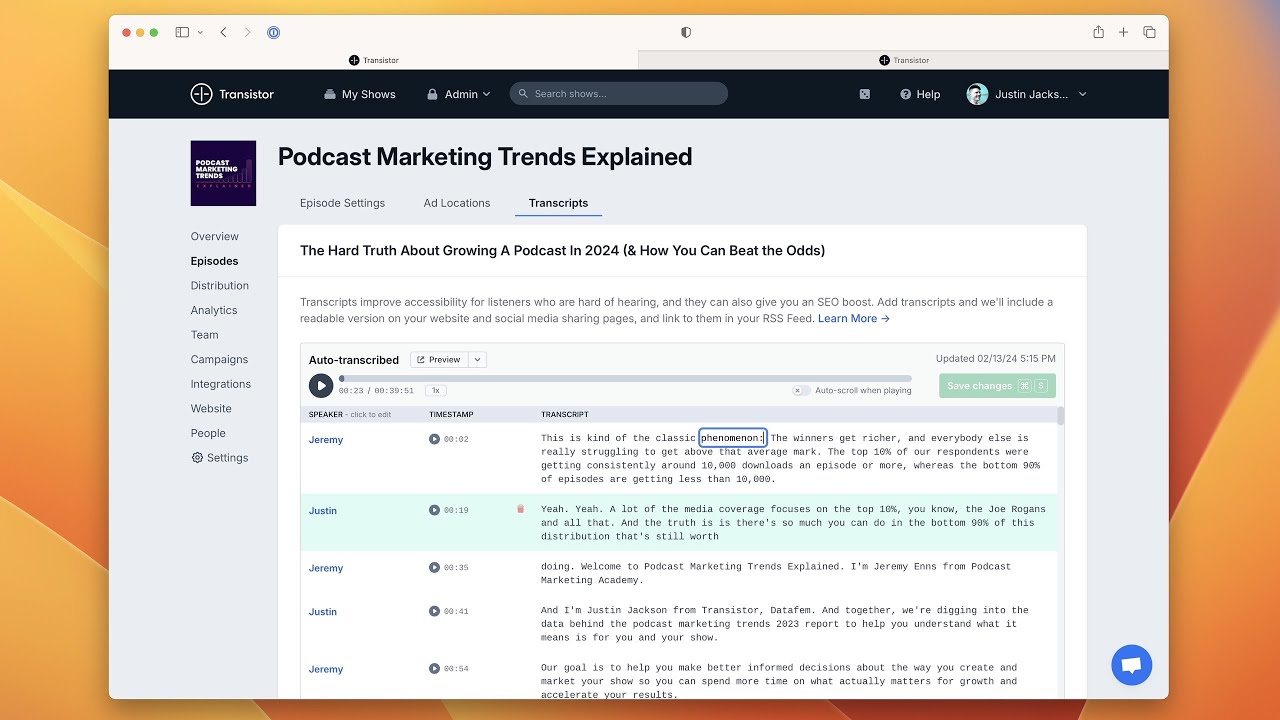Go forward in browser history
Viewport: 1280px width, 720px height.
point(247,32)
